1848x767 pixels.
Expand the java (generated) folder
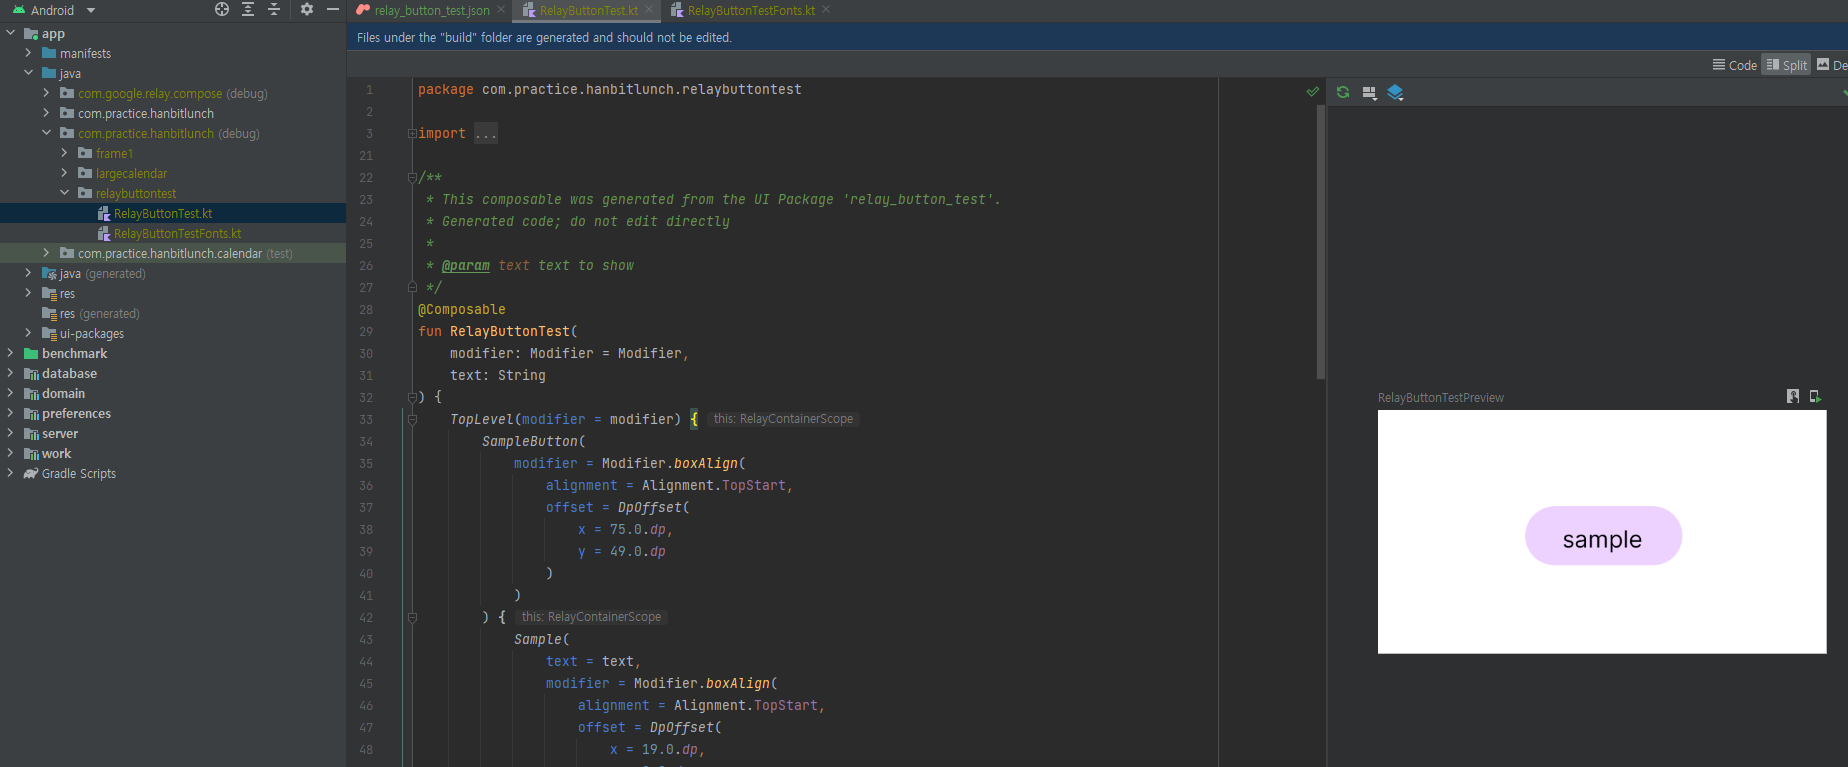[28, 273]
